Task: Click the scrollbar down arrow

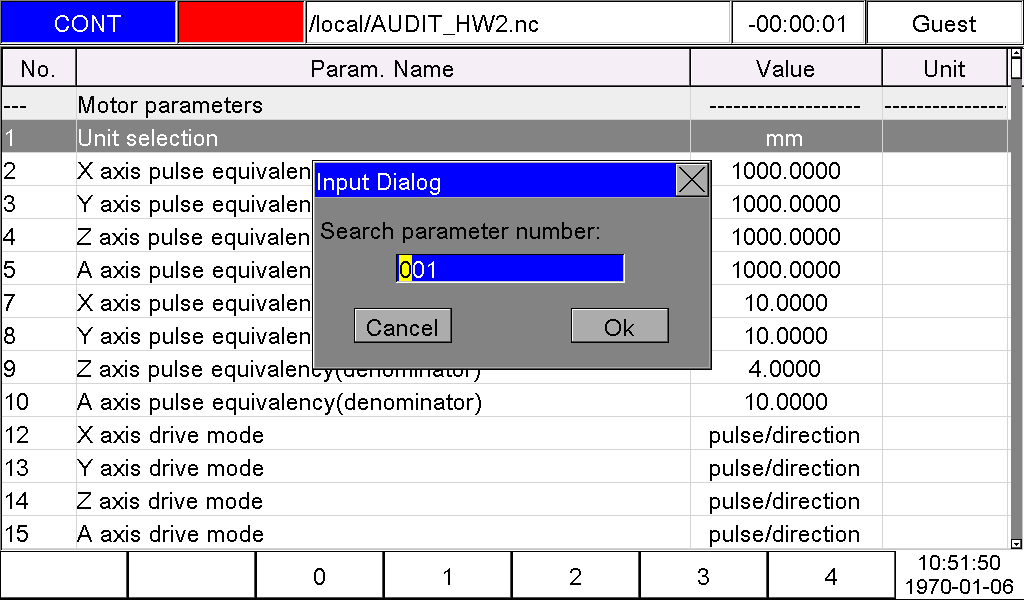Action: click(1016, 543)
